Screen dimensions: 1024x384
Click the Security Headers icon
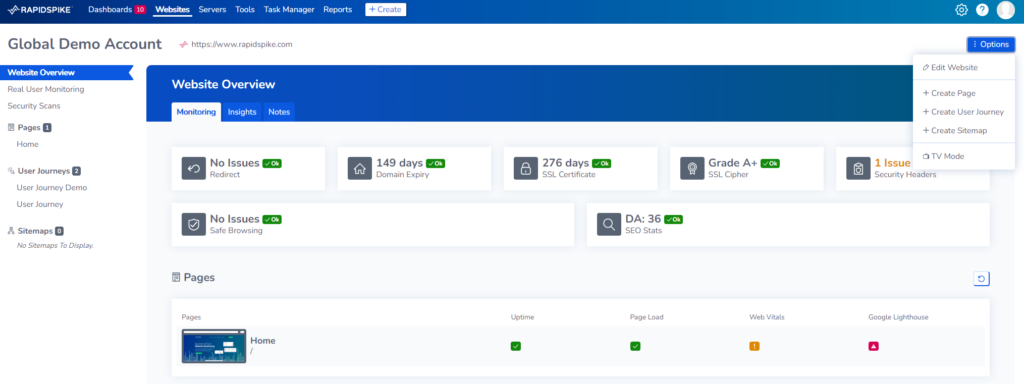pyautogui.click(x=857, y=168)
